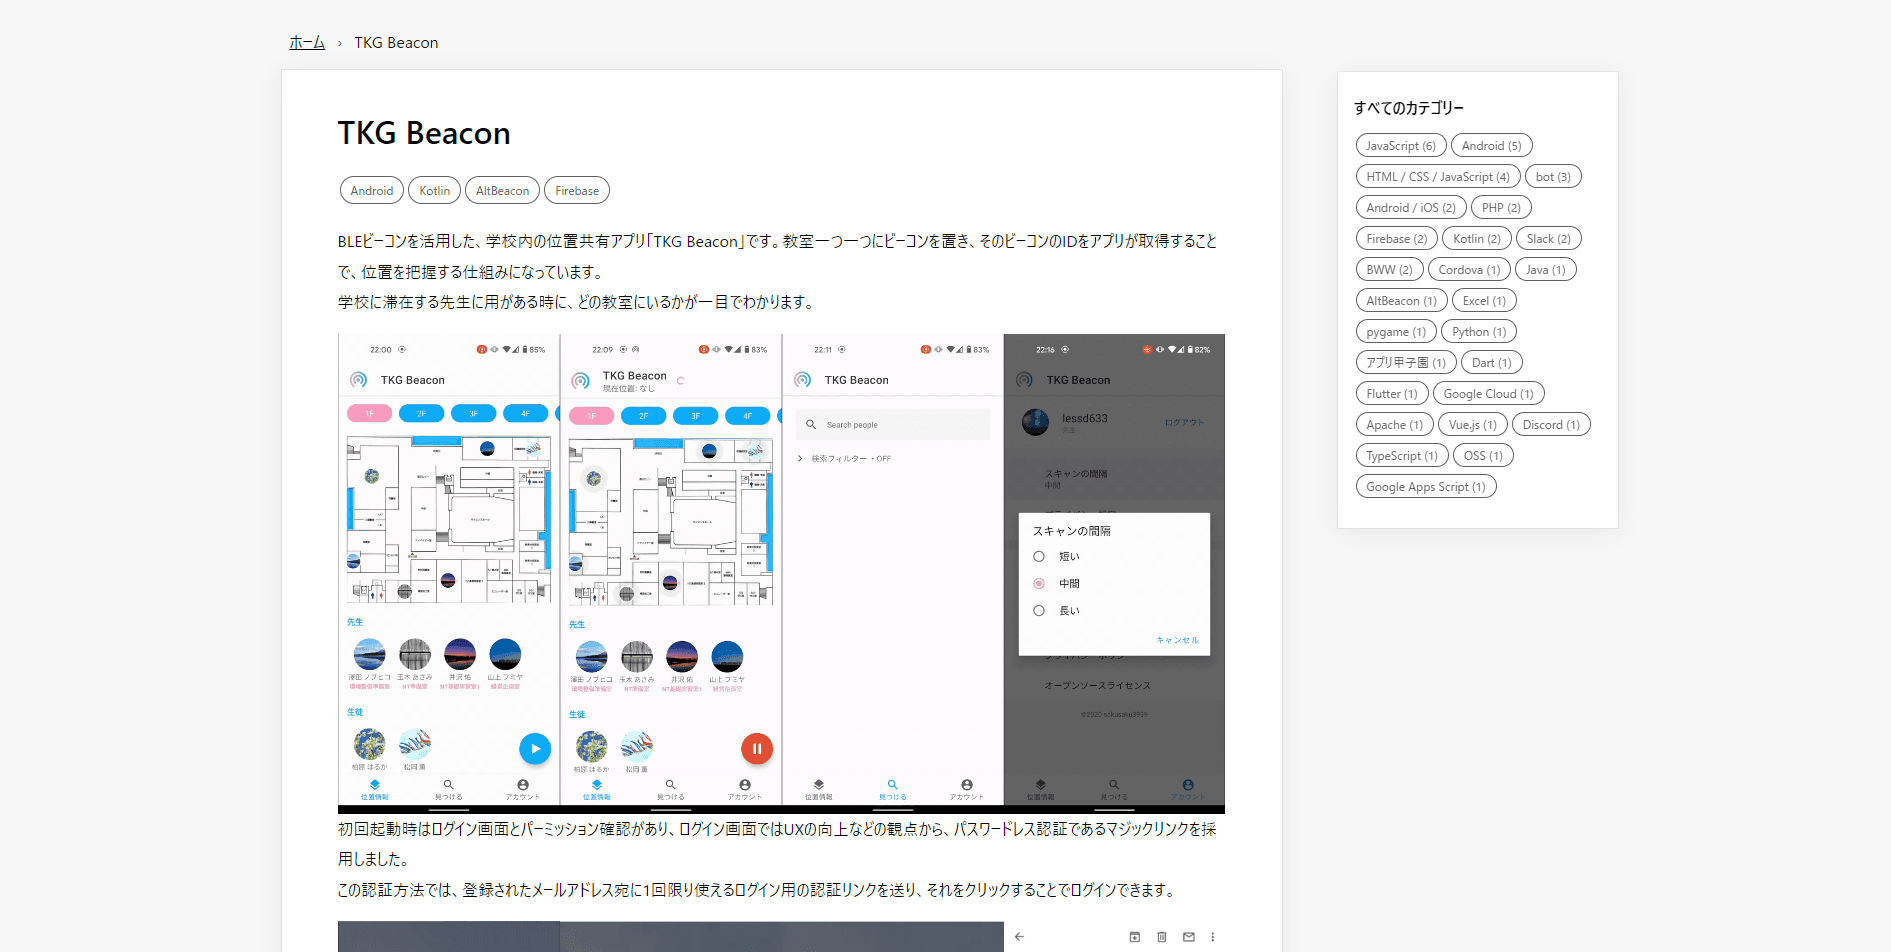Viewport: 1891px width, 952px height.
Task: Click the TKG Beacon logo in the 22:11 screenshot
Action: (x=802, y=380)
